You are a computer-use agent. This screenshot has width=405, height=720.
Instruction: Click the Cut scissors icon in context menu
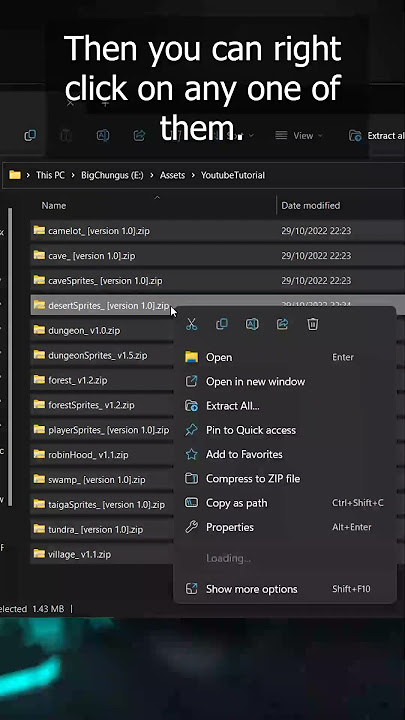191,324
